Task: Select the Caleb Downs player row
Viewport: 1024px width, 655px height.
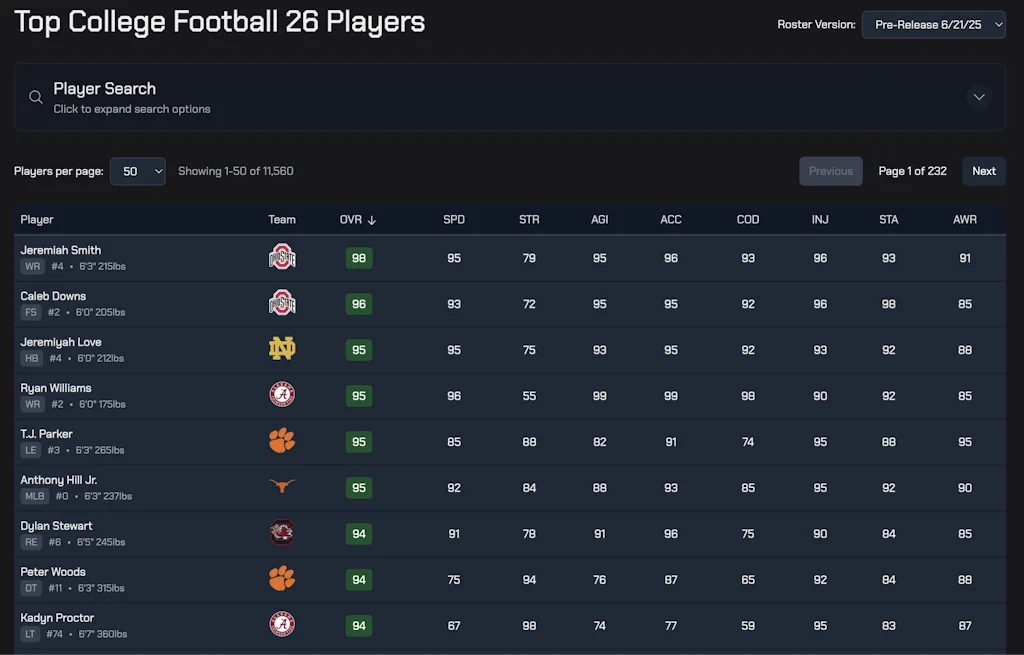Action: [x=150, y=303]
